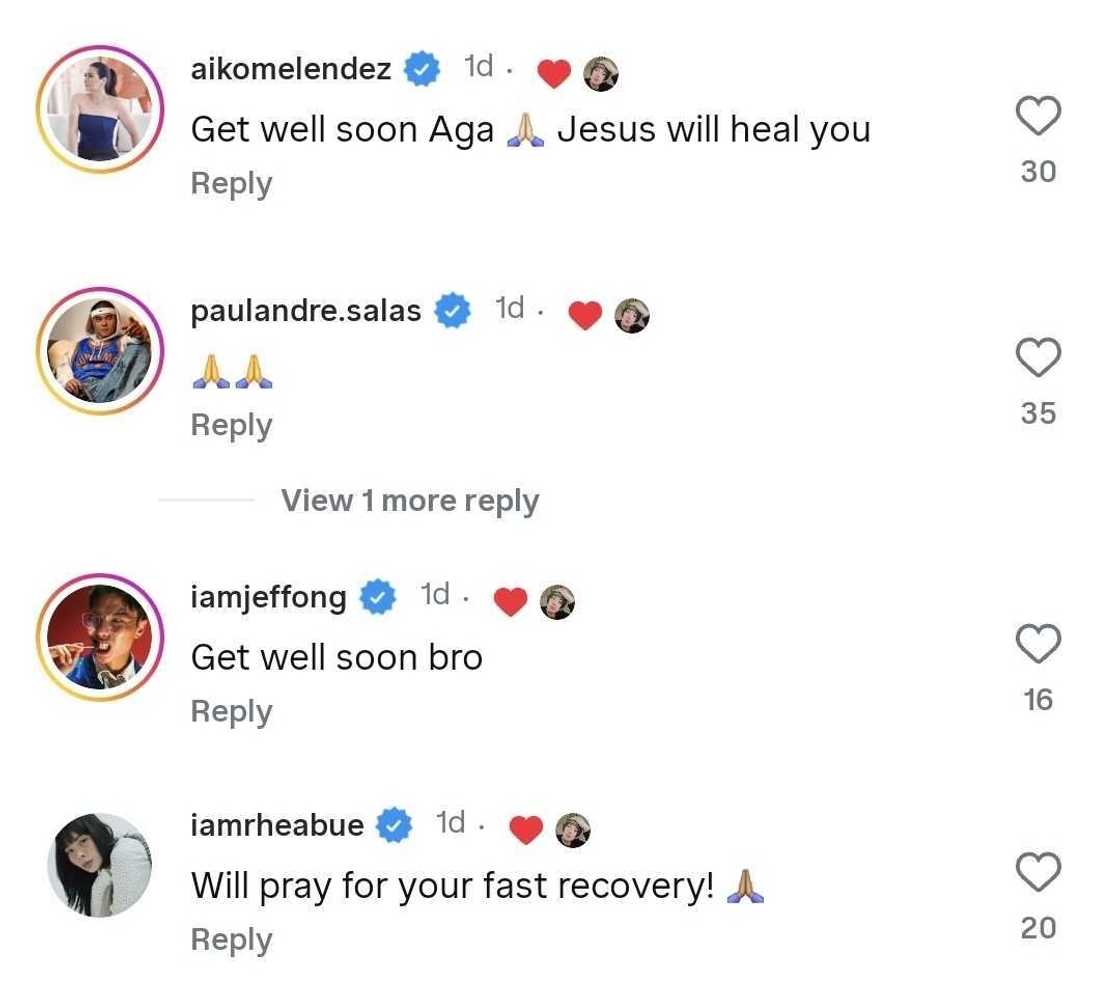Screen dimensions: 1120x995
Task: Reply to iamrheabue's comment
Action: pyautogui.click(x=231, y=940)
